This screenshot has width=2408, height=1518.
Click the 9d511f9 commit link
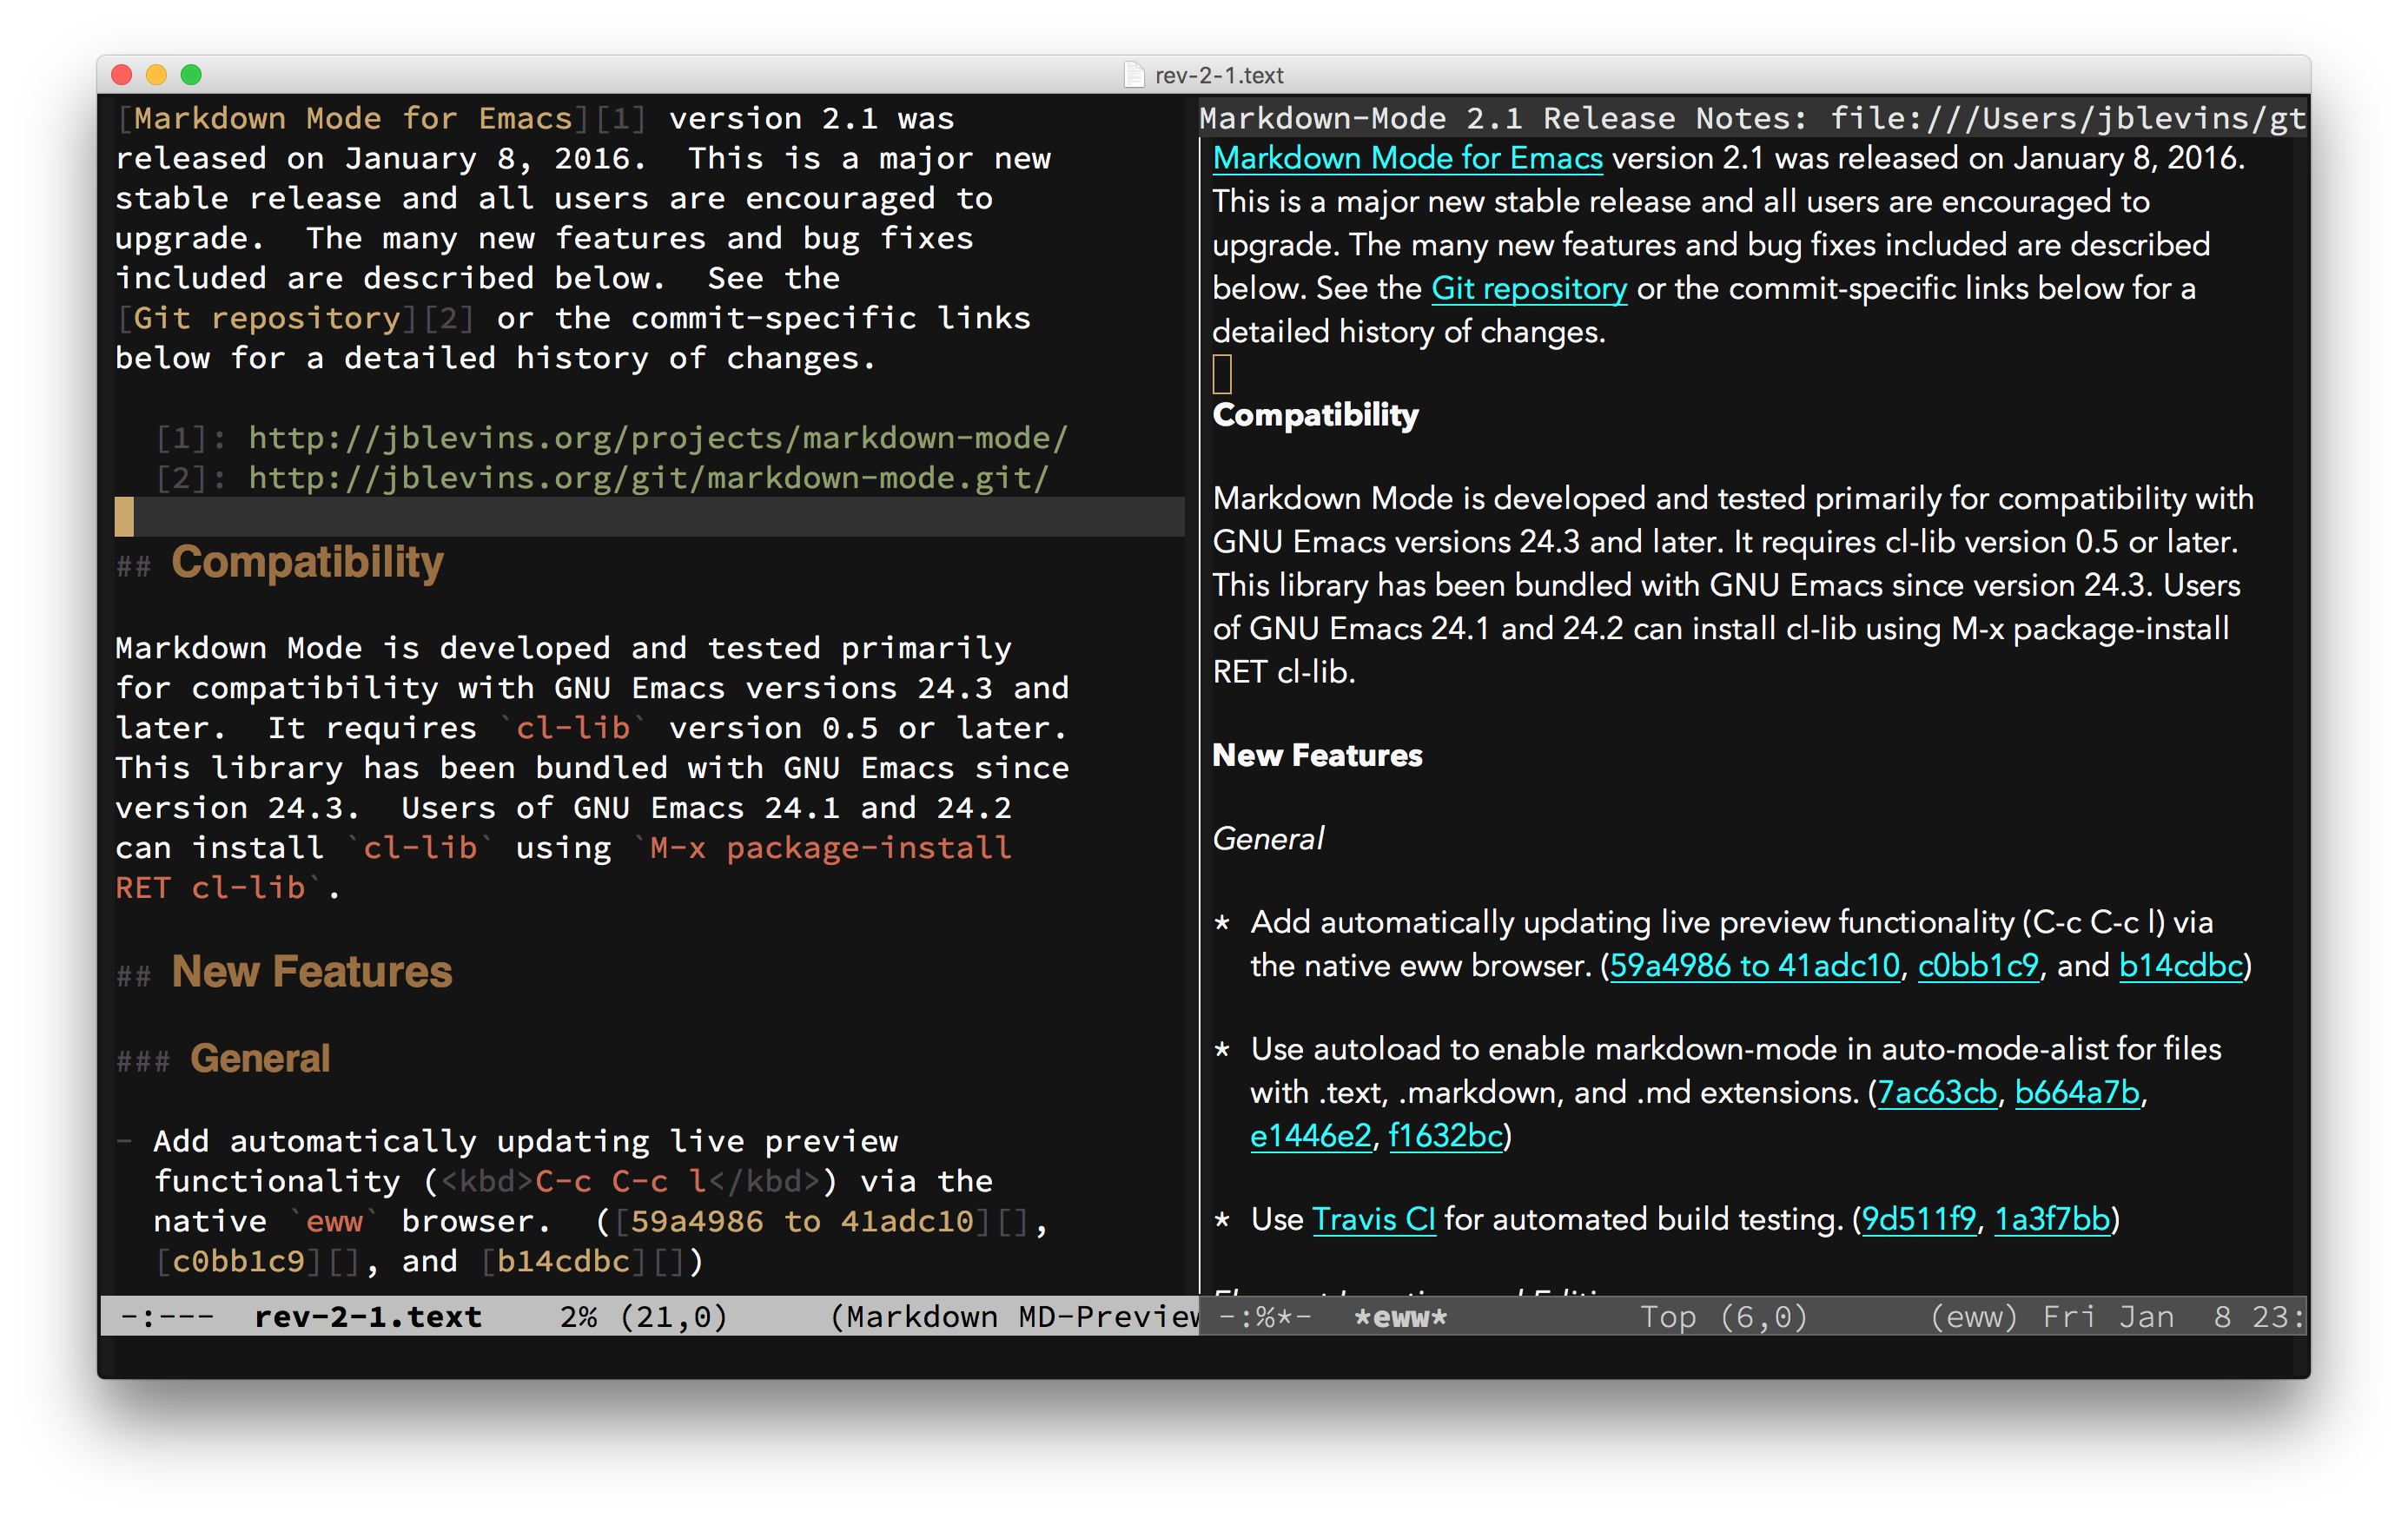coord(1918,1219)
